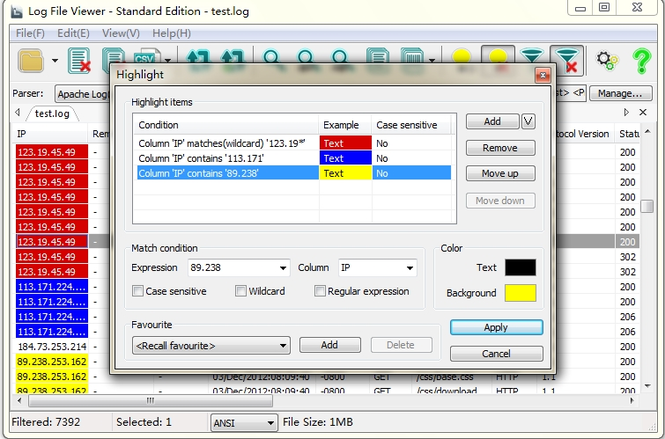Click the horizontal scrollbar thumb in log table

[151, 400]
